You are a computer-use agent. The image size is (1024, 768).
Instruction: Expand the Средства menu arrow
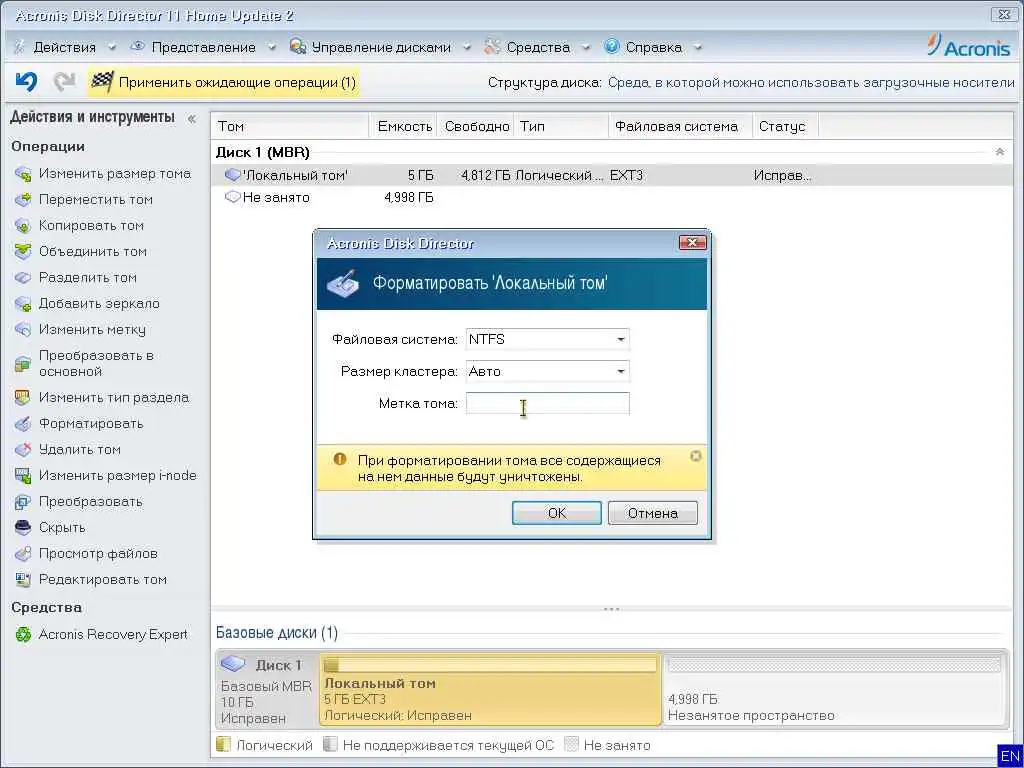point(586,47)
